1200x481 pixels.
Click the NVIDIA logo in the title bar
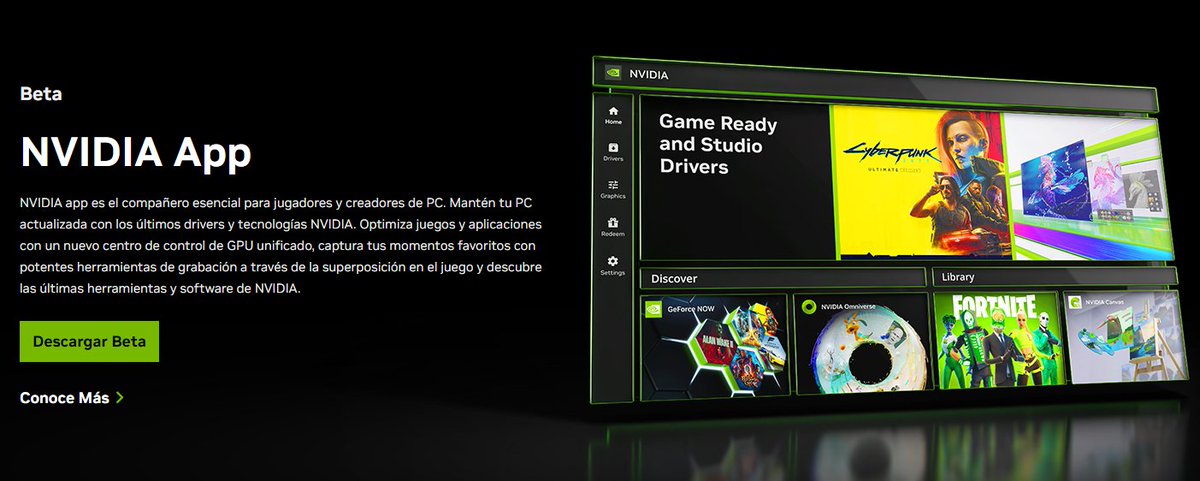tap(612, 73)
